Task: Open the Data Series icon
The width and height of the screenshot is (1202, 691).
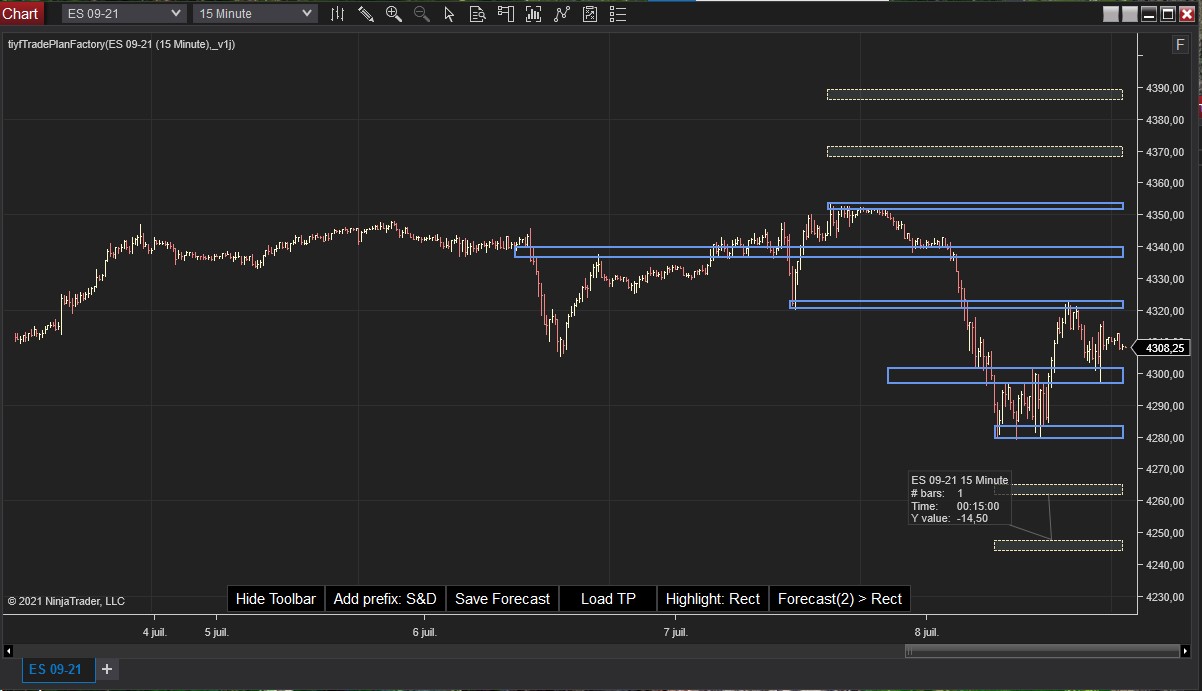Action: click(535, 14)
